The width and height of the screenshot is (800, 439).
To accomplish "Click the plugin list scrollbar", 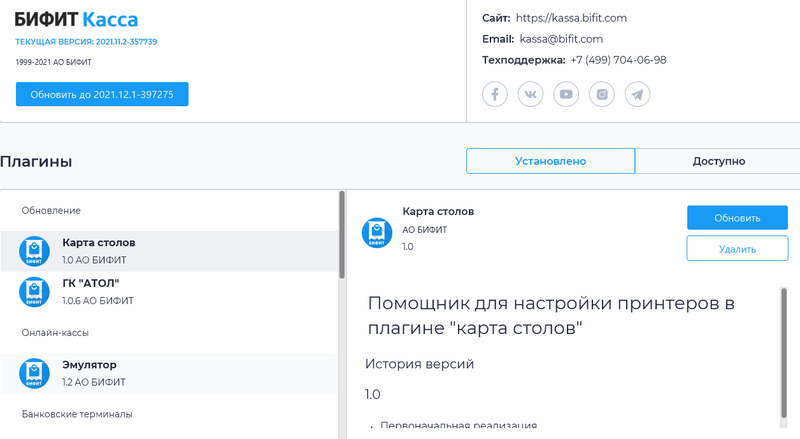I will coord(342,235).
